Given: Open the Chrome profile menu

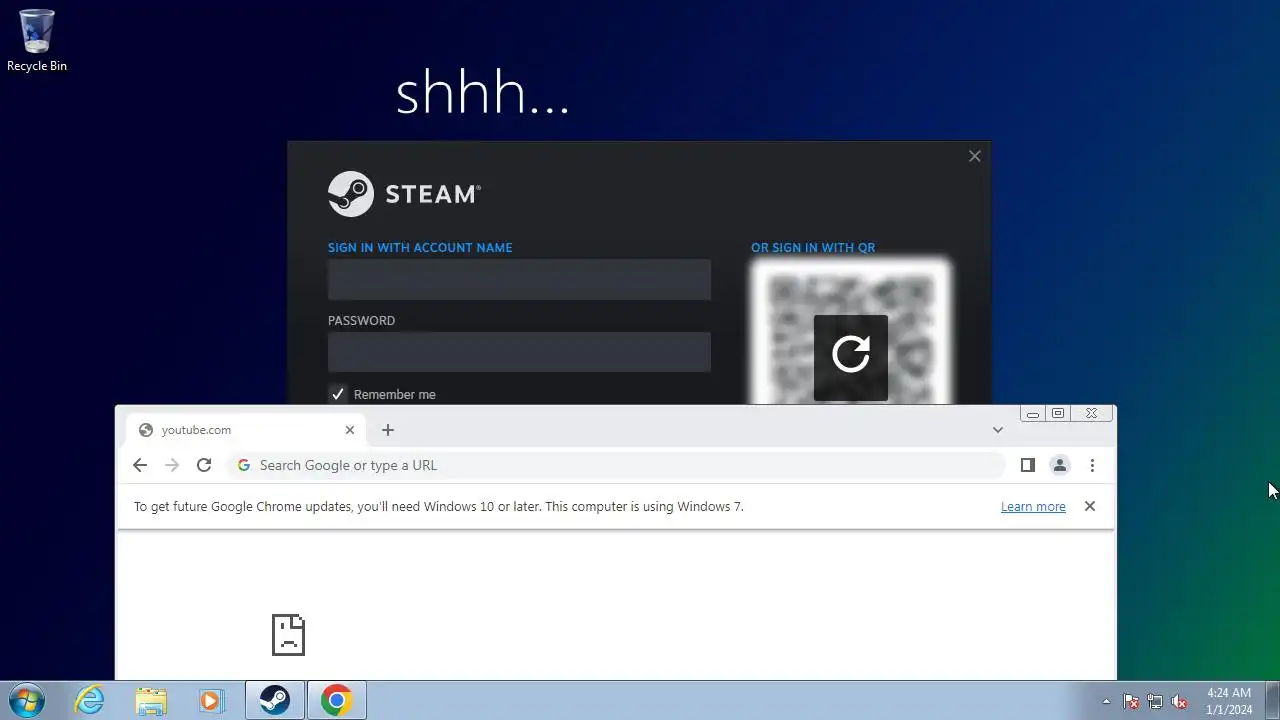Looking at the screenshot, I should pos(1060,465).
